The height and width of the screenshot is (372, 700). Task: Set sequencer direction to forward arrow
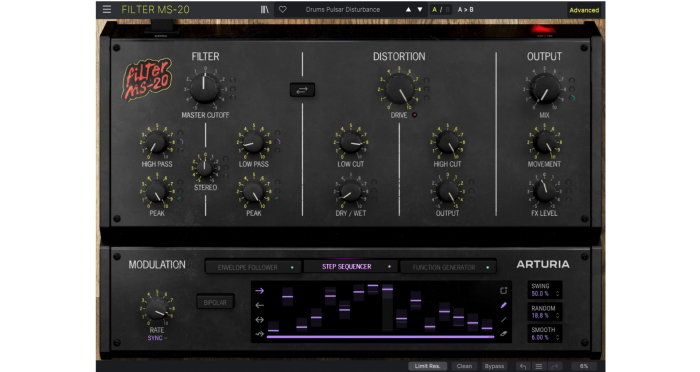[x=259, y=291]
